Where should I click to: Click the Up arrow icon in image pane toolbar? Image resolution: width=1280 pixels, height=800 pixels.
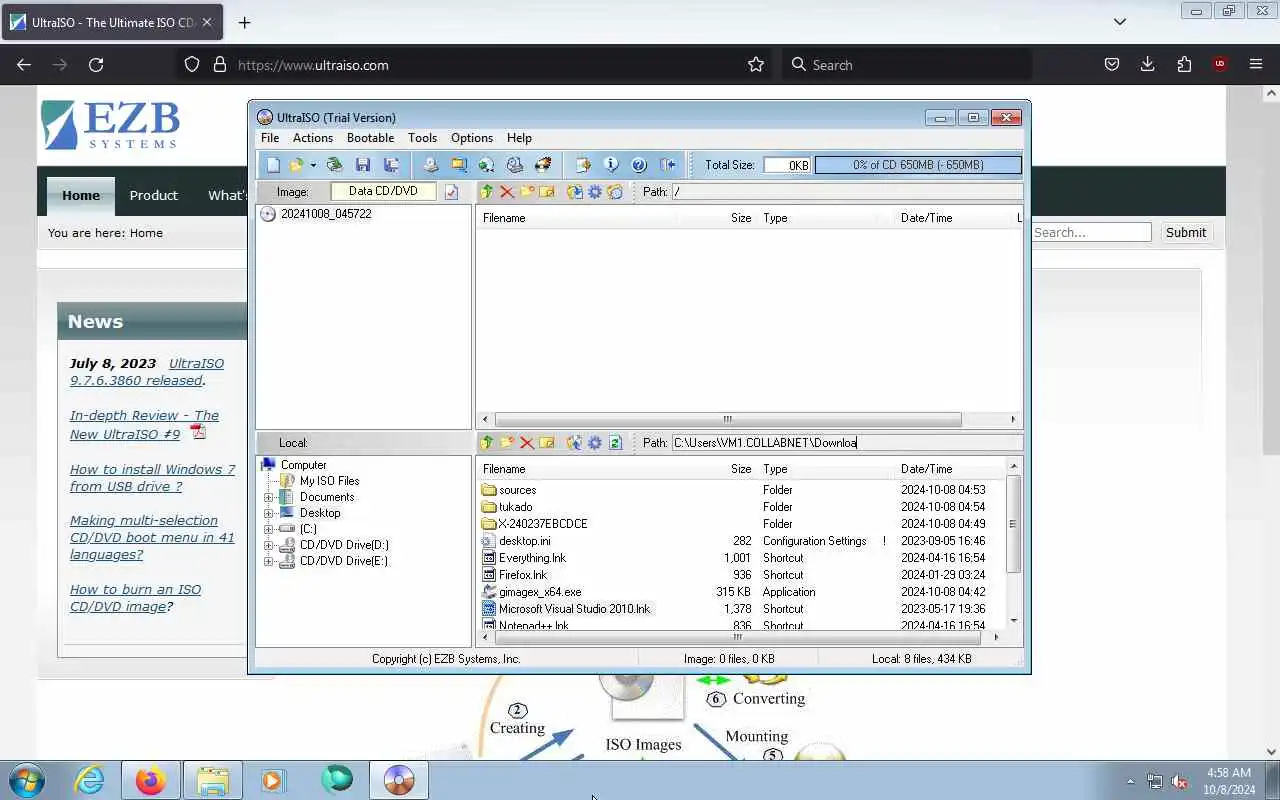point(487,192)
